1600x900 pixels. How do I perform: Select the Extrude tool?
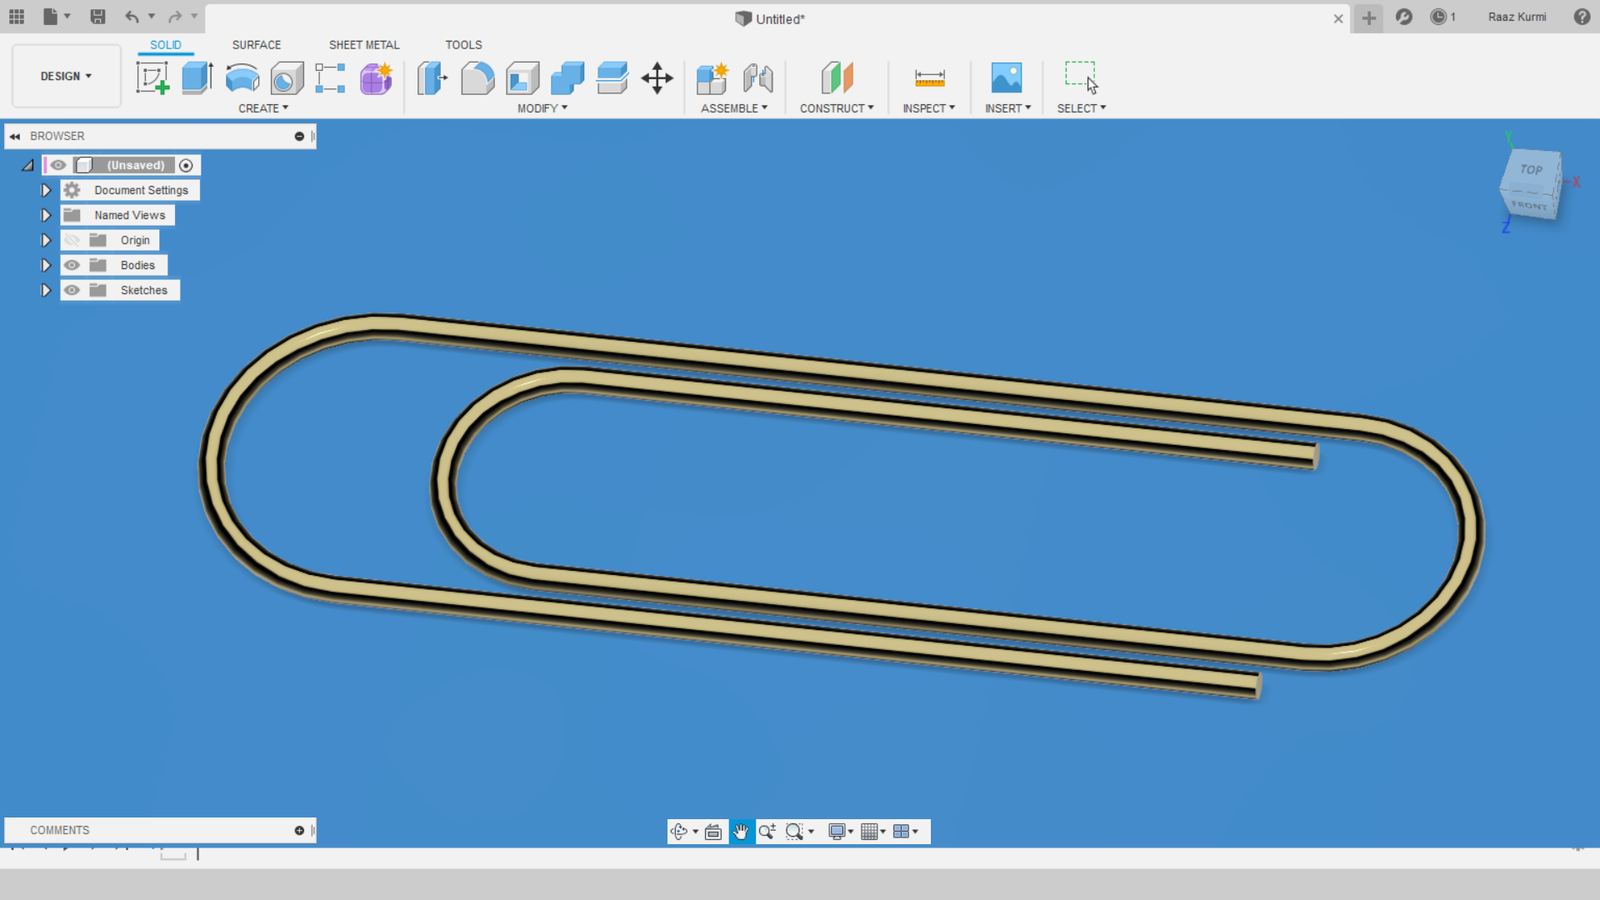click(197, 78)
